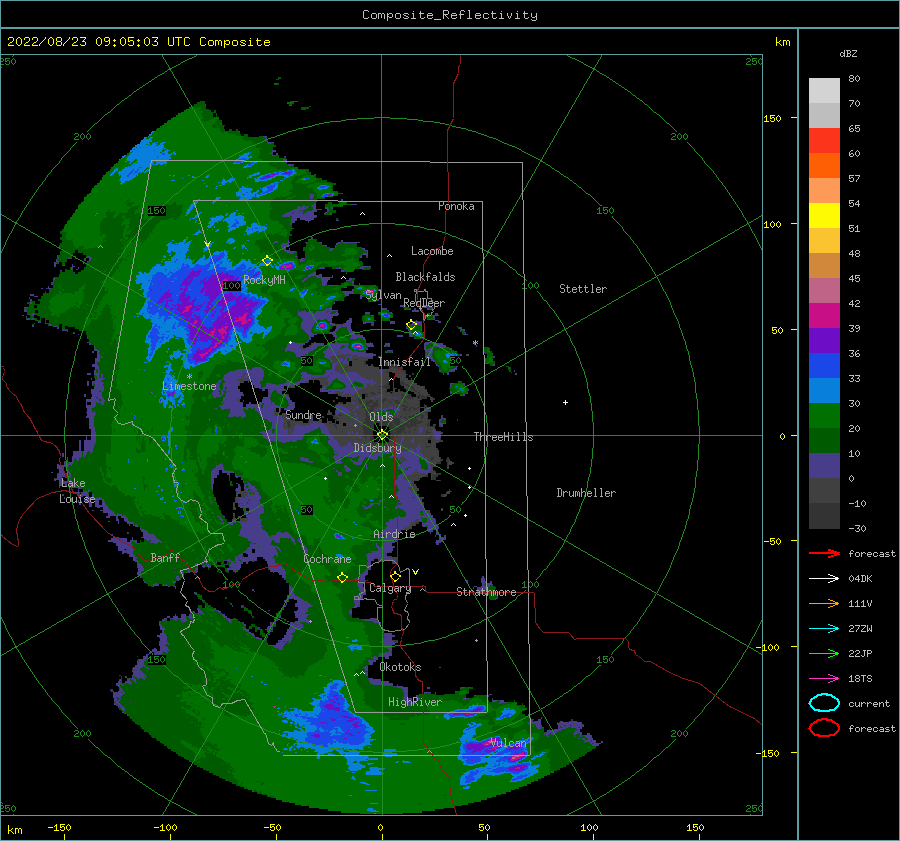Click the Composite_Reflectivity title
The width and height of the screenshot is (900, 841).
(450, 15)
